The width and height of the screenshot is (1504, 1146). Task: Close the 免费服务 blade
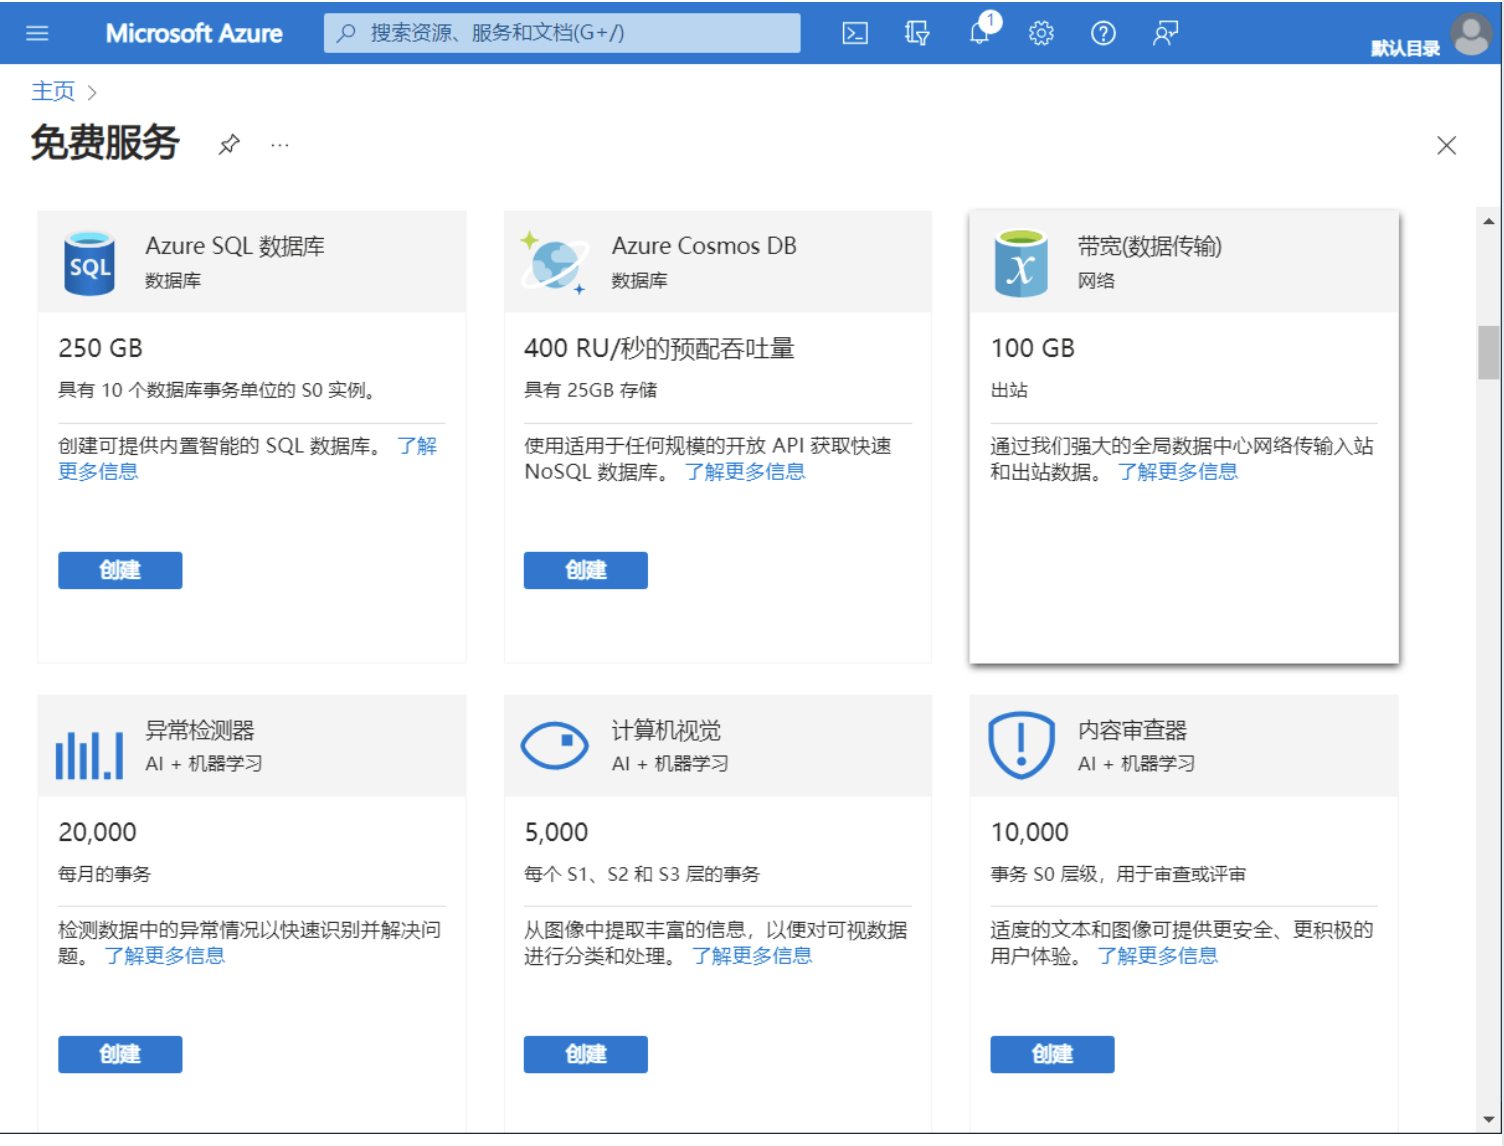coord(1446,145)
